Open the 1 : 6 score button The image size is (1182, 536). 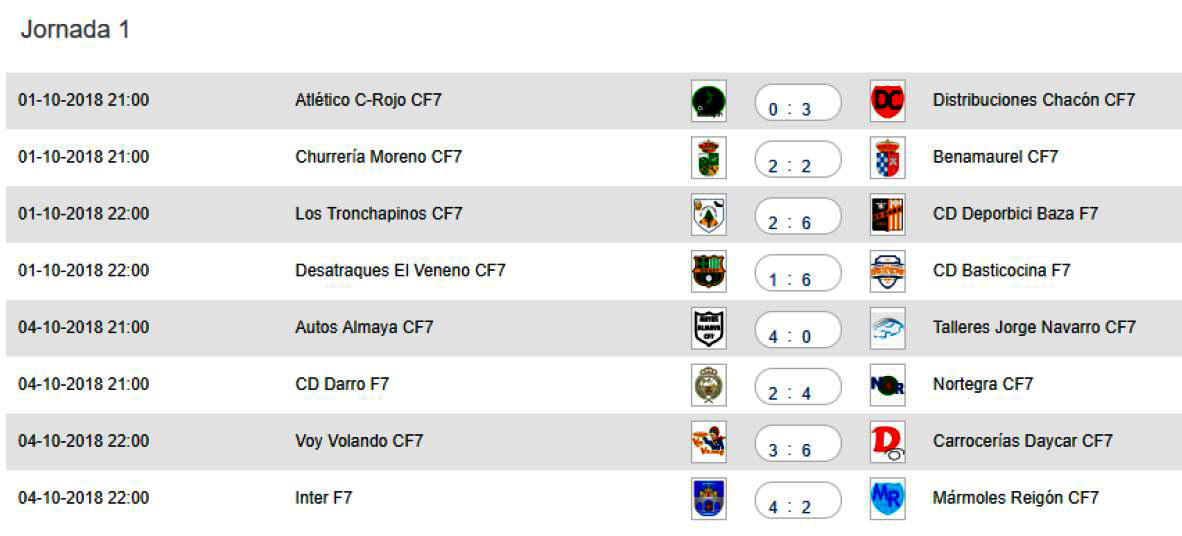coord(798,273)
